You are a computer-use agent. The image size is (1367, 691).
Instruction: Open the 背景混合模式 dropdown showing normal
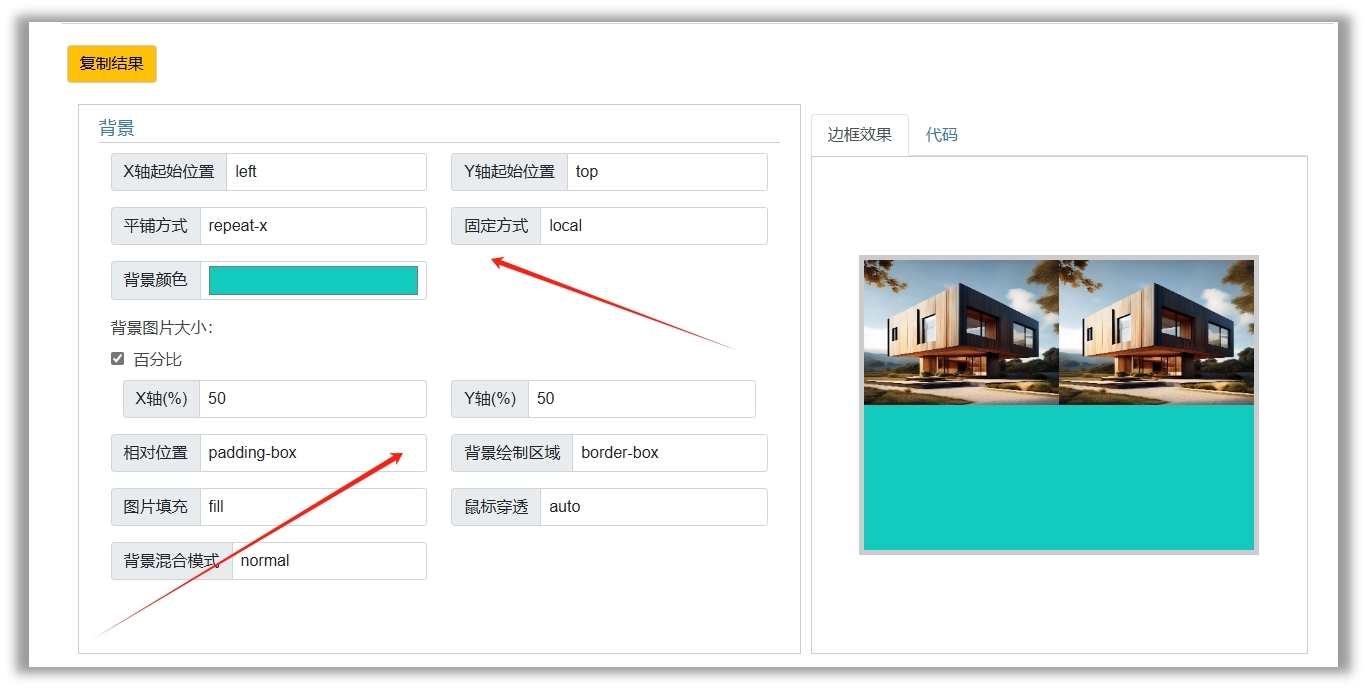coord(329,561)
